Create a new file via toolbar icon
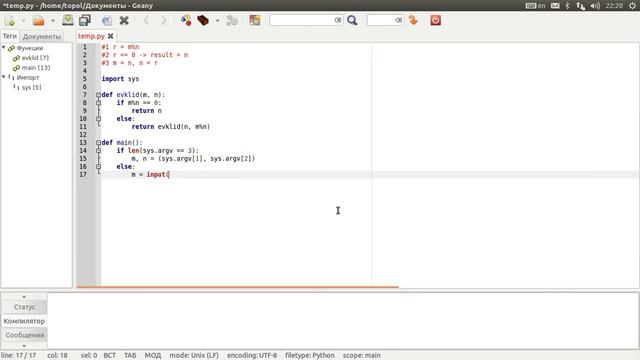 point(10,20)
